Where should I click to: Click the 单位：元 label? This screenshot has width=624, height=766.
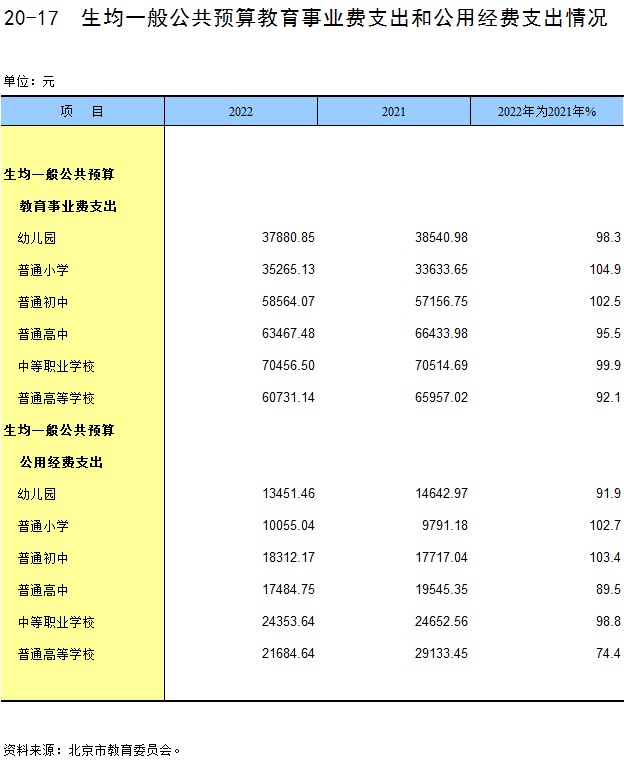[x=28, y=80]
